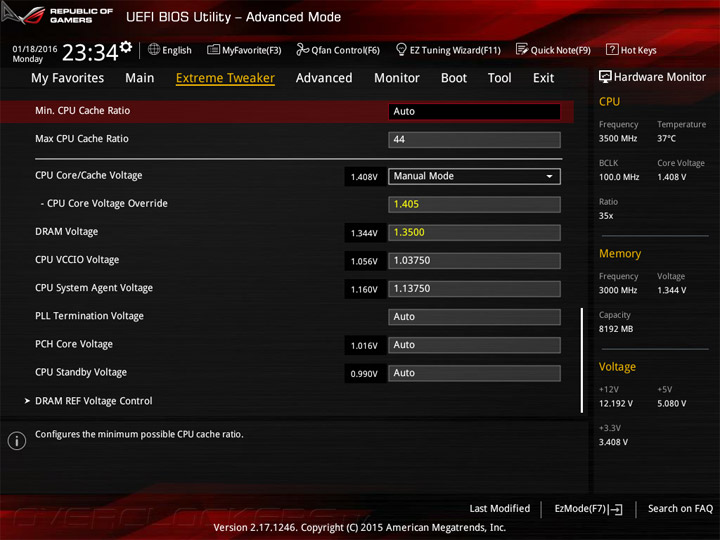Click the Manual Mode dropdown arrow
Screen dimensions: 720x540
pyautogui.click(x=549, y=176)
